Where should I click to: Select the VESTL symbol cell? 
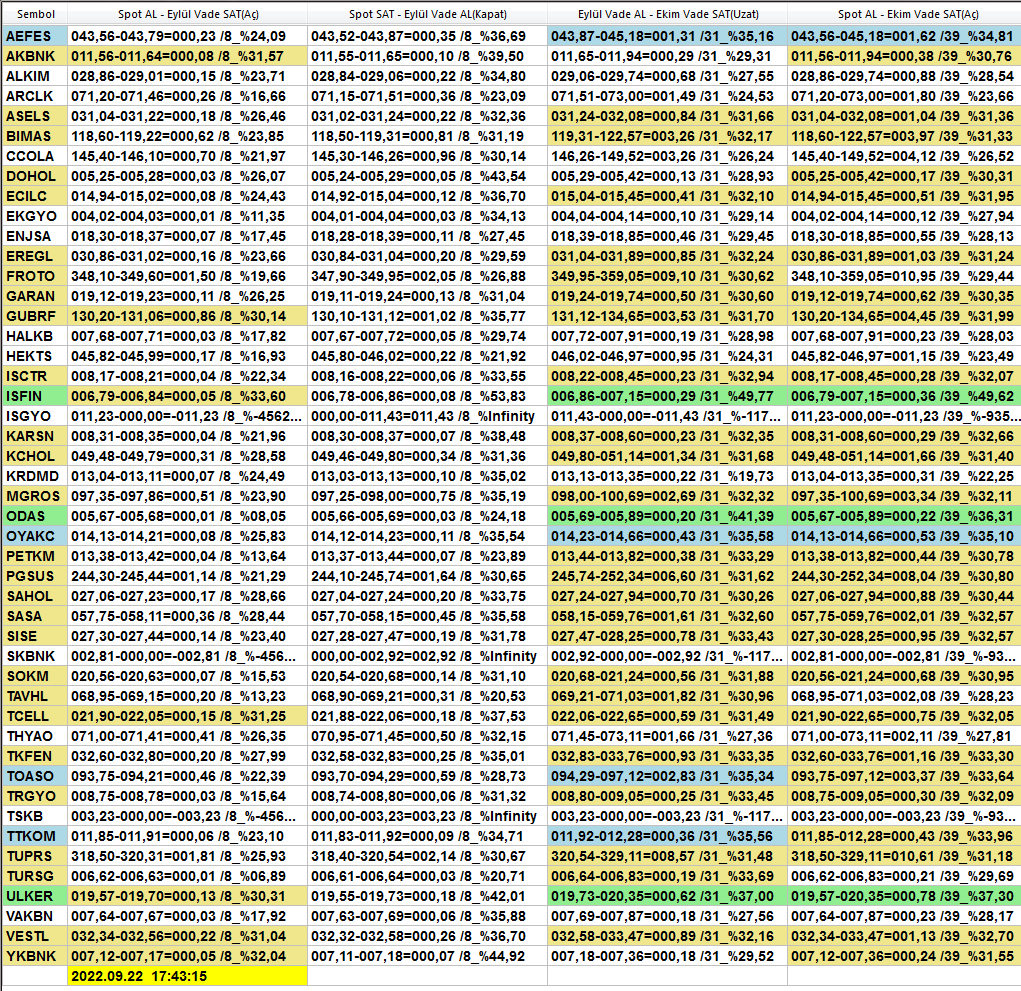(35, 937)
